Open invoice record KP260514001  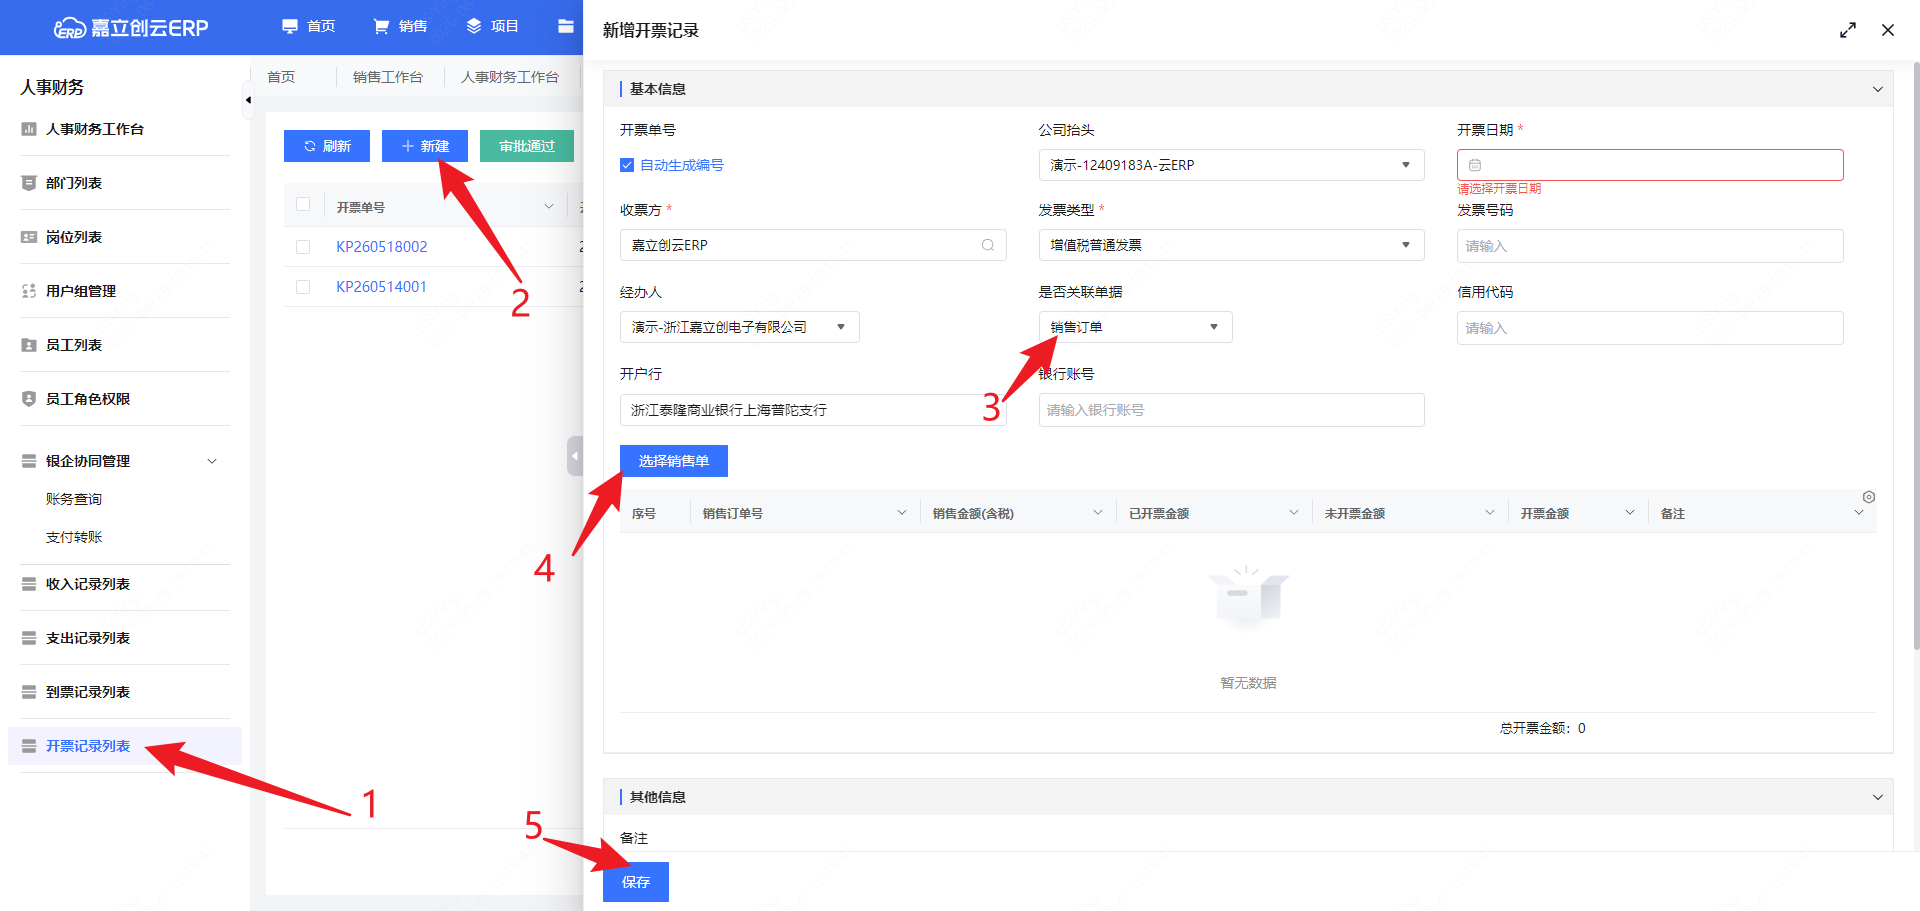[x=382, y=287]
